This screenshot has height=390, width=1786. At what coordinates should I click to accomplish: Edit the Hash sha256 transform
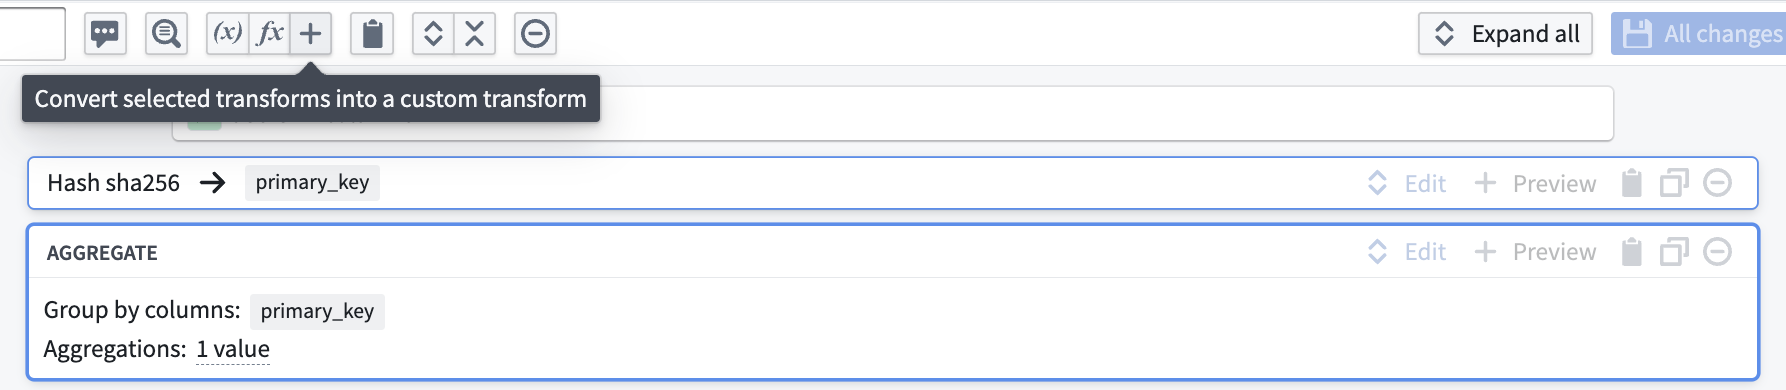(1407, 183)
